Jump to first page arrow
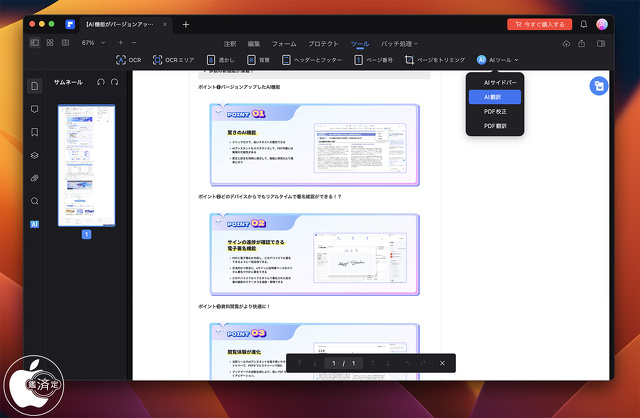Image resolution: width=640 pixels, height=418 pixels. pos(300,363)
